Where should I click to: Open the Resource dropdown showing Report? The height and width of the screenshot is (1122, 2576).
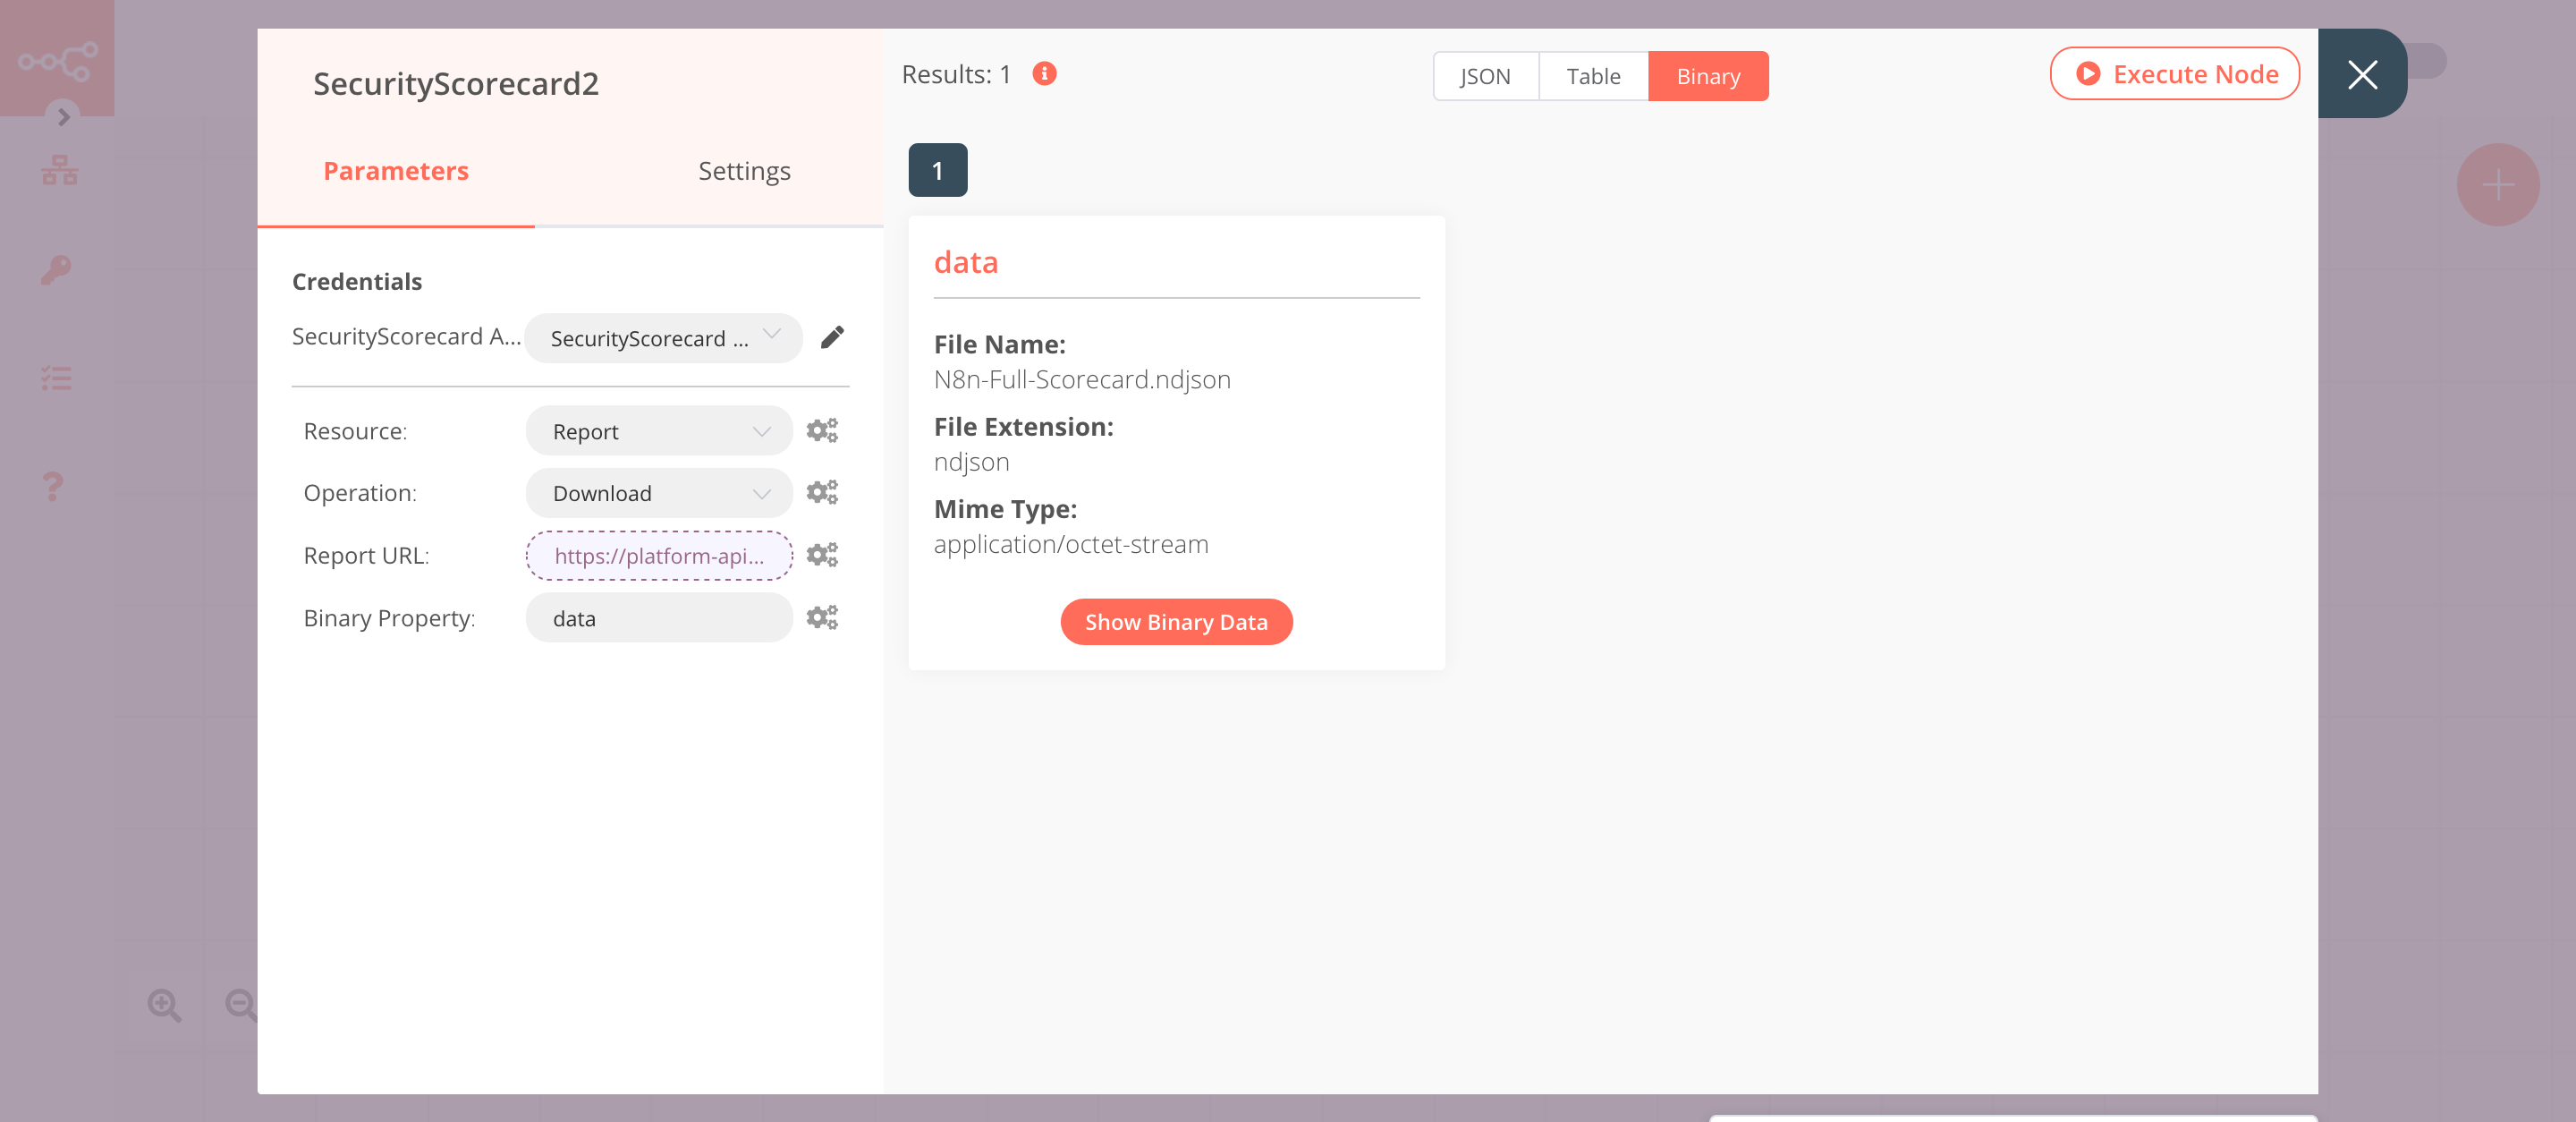pyautogui.click(x=658, y=430)
